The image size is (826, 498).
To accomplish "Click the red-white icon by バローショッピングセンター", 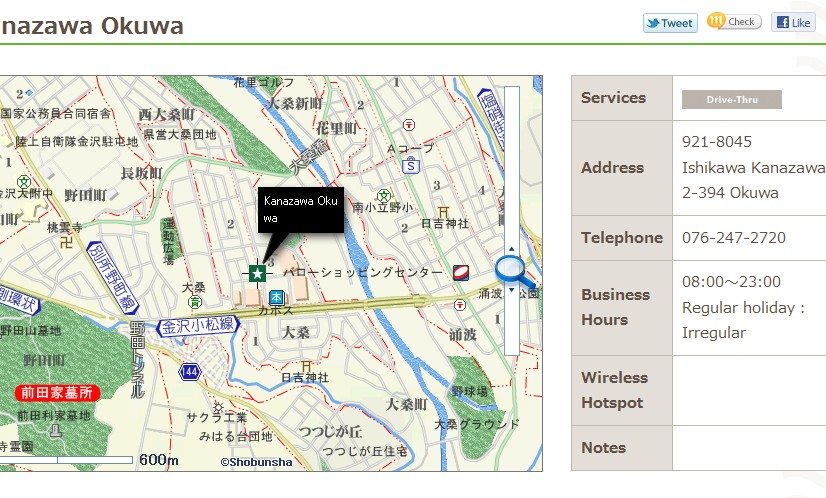I will (460, 272).
